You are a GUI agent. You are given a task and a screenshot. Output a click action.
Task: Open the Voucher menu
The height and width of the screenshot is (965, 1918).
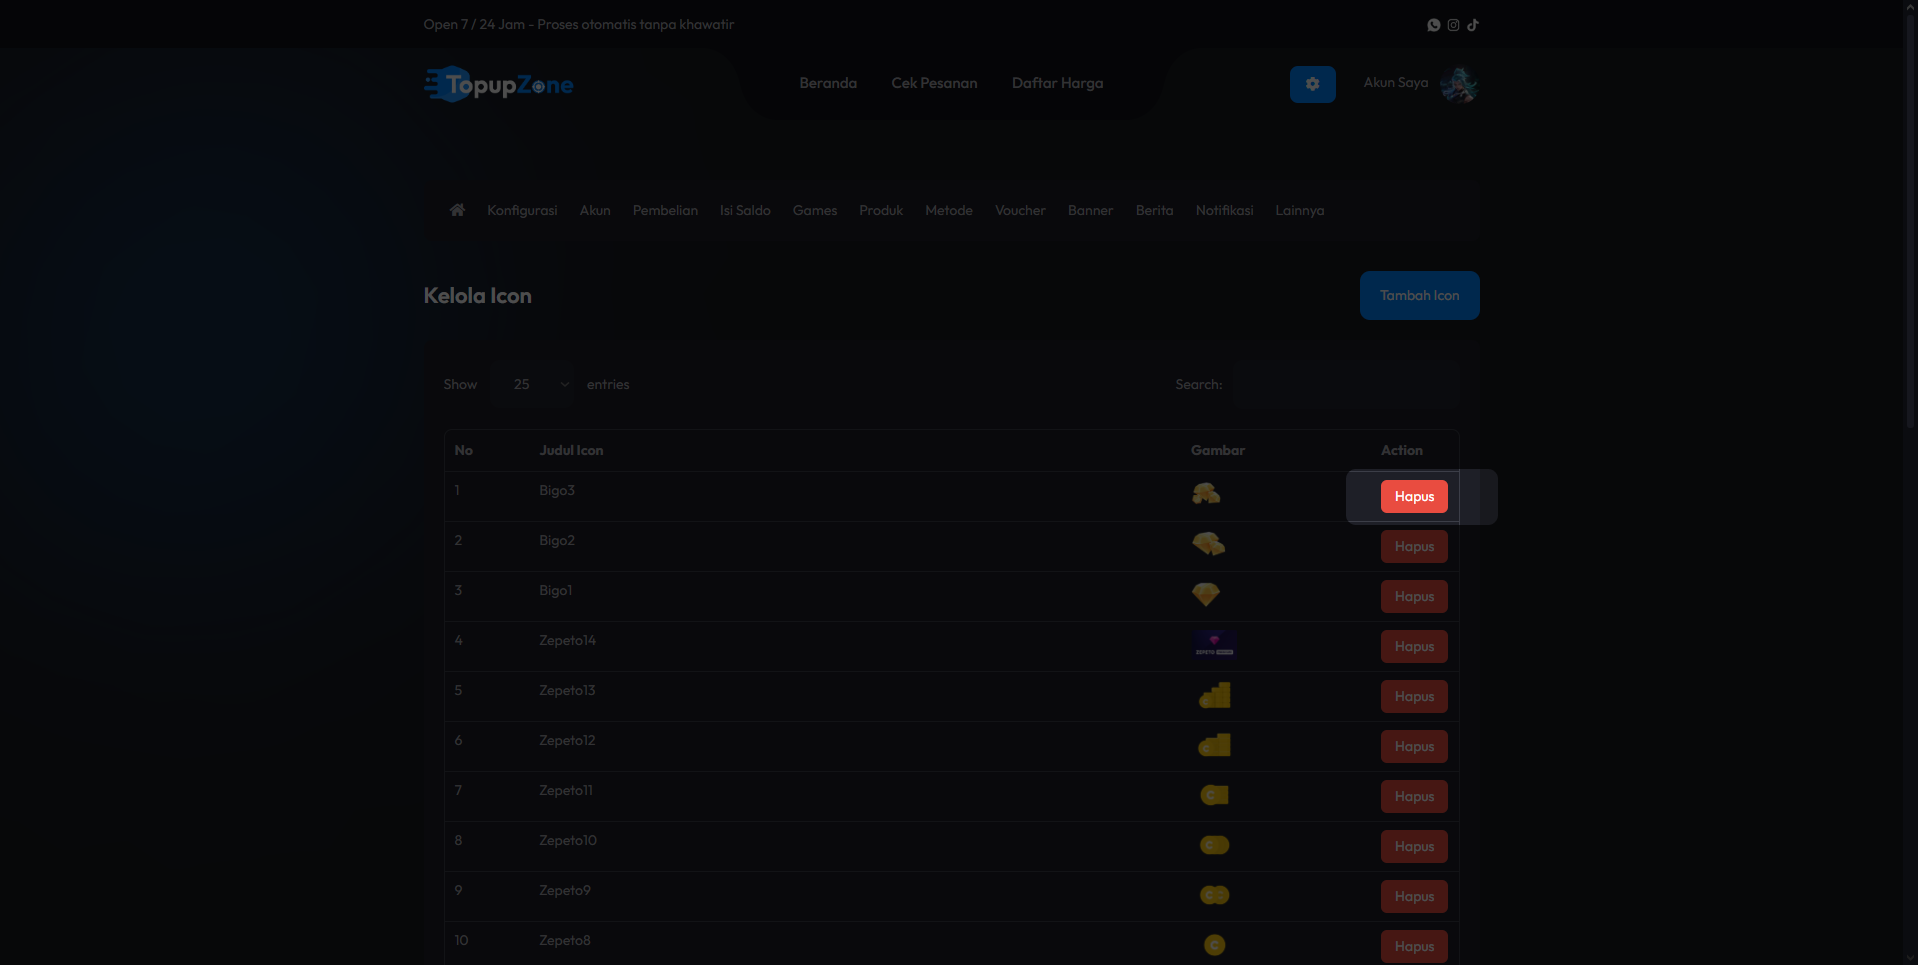[x=1020, y=210]
